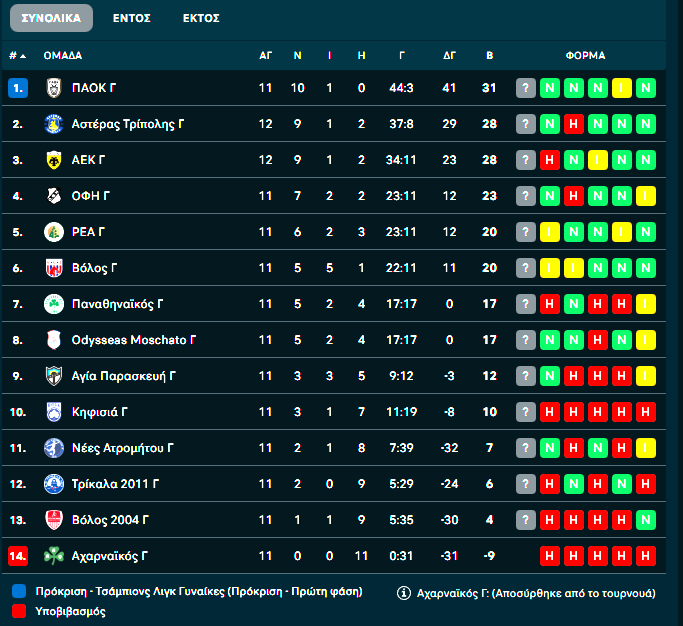Click the Βόλος Γ team logo

pyautogui.click(x=53, y=268)
